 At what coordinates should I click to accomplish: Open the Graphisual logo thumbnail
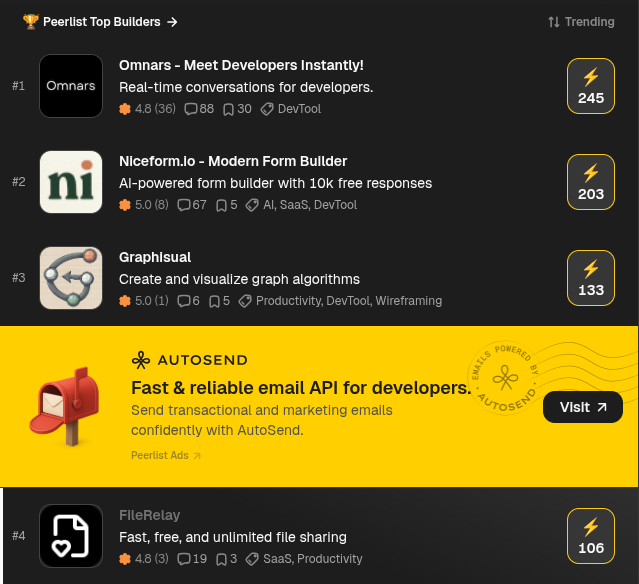(x=71, y=278)
